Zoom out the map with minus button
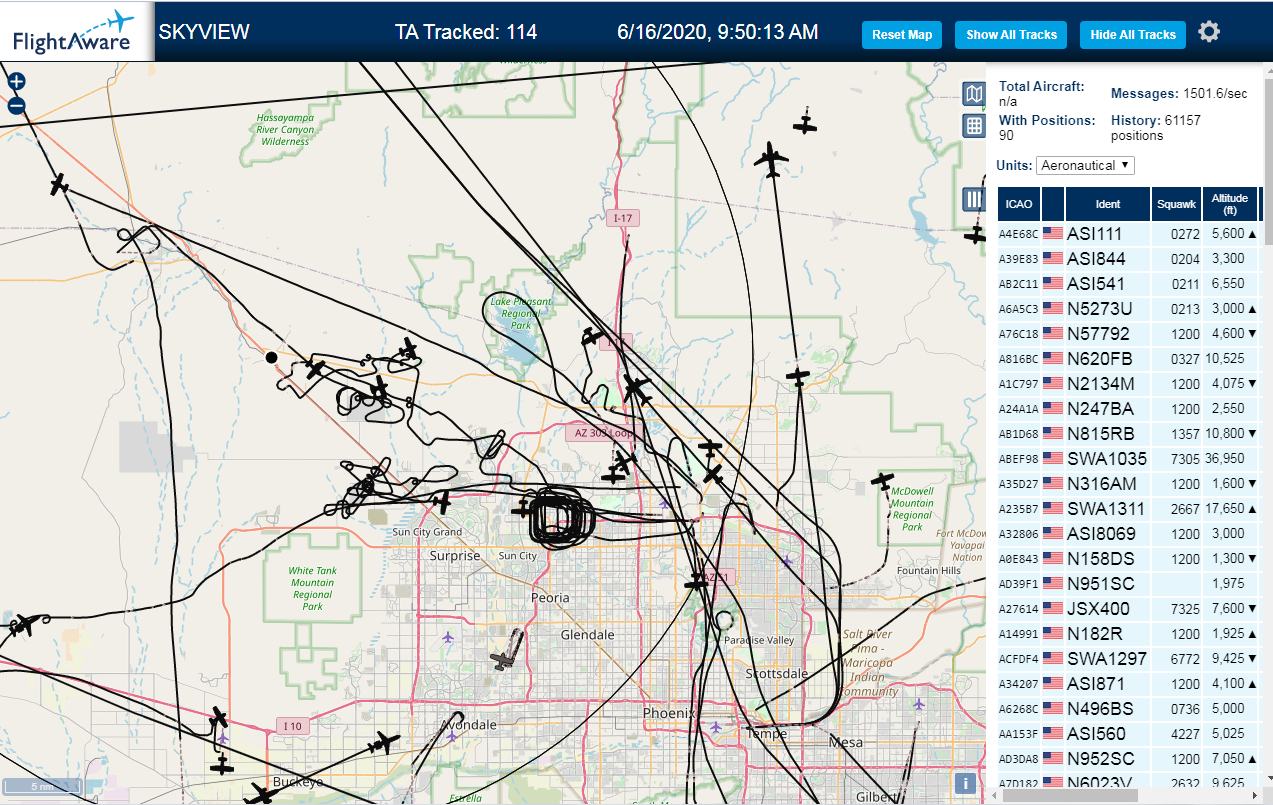This screenshot has height=805, width=1273. [16, 106]
